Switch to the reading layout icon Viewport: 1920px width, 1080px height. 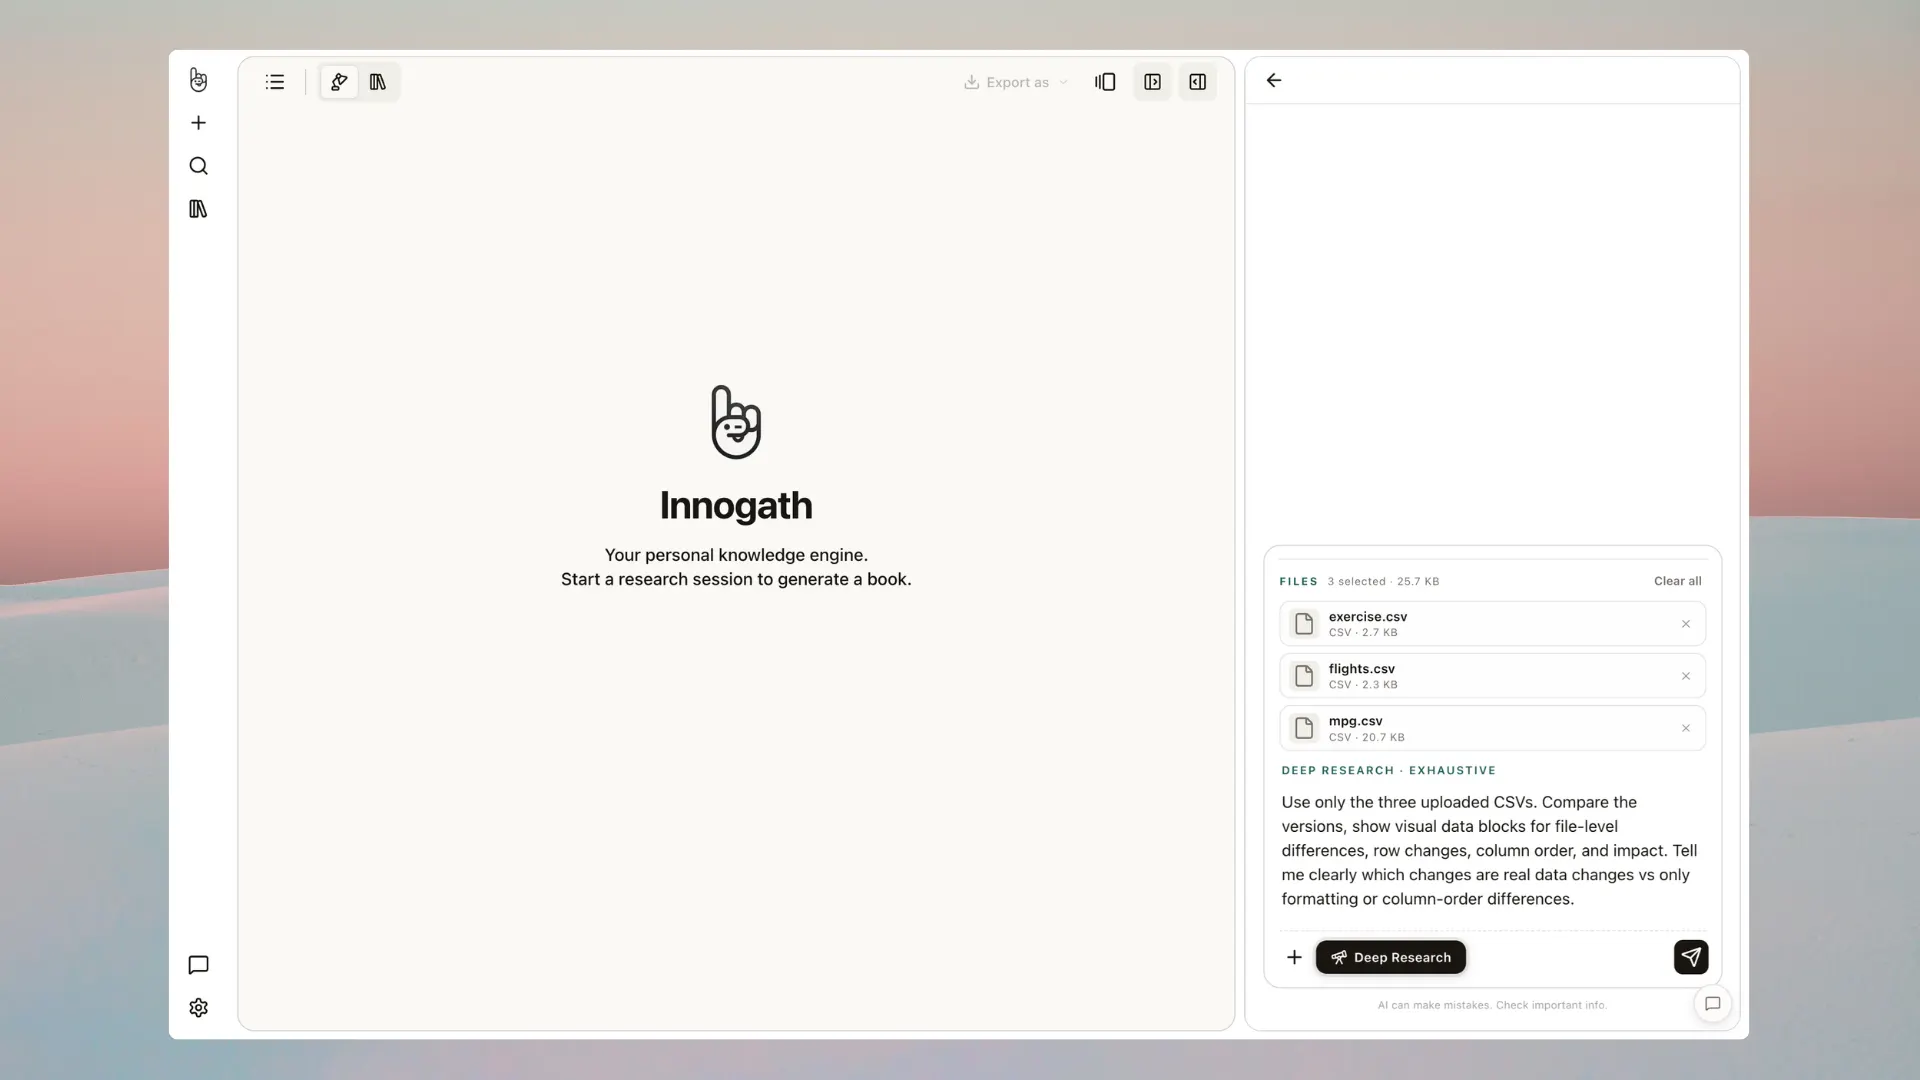[x=1105, y=82]
